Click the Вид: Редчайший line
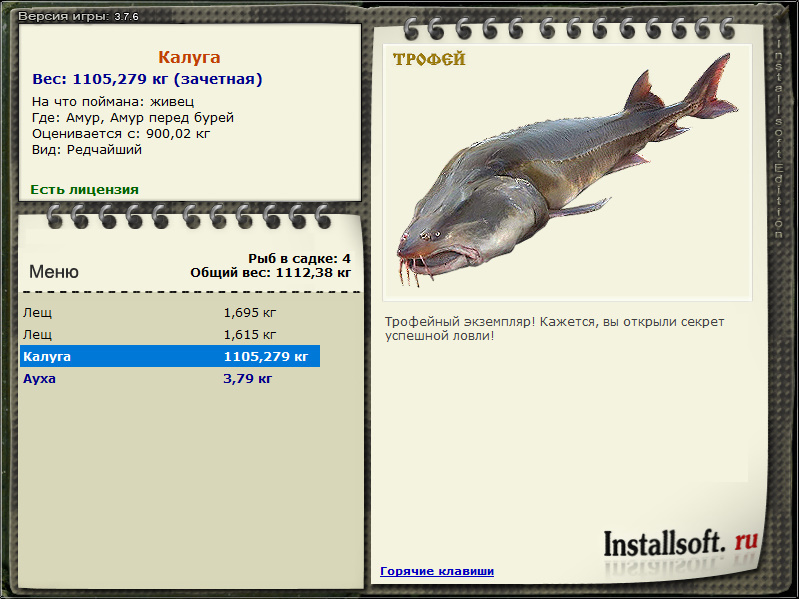 pyautogui.click(x=87, y=150)
